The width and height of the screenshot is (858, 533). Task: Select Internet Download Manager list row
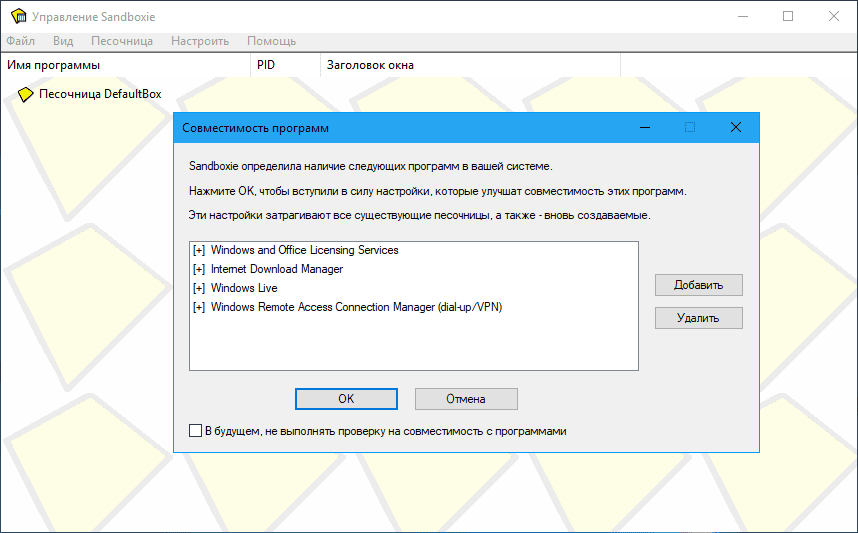click(414, 269)
